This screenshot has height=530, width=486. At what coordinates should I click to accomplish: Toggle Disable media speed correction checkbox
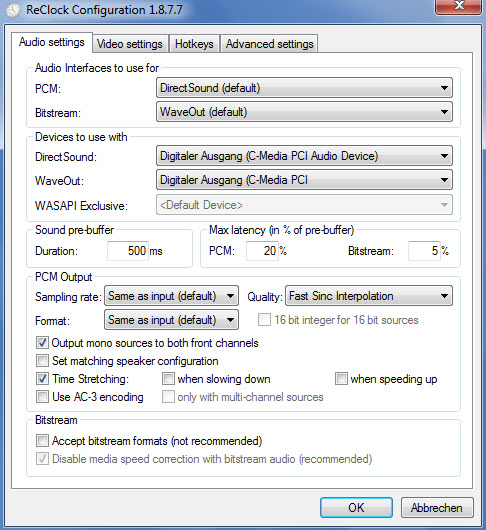click(x=42, y=459)
